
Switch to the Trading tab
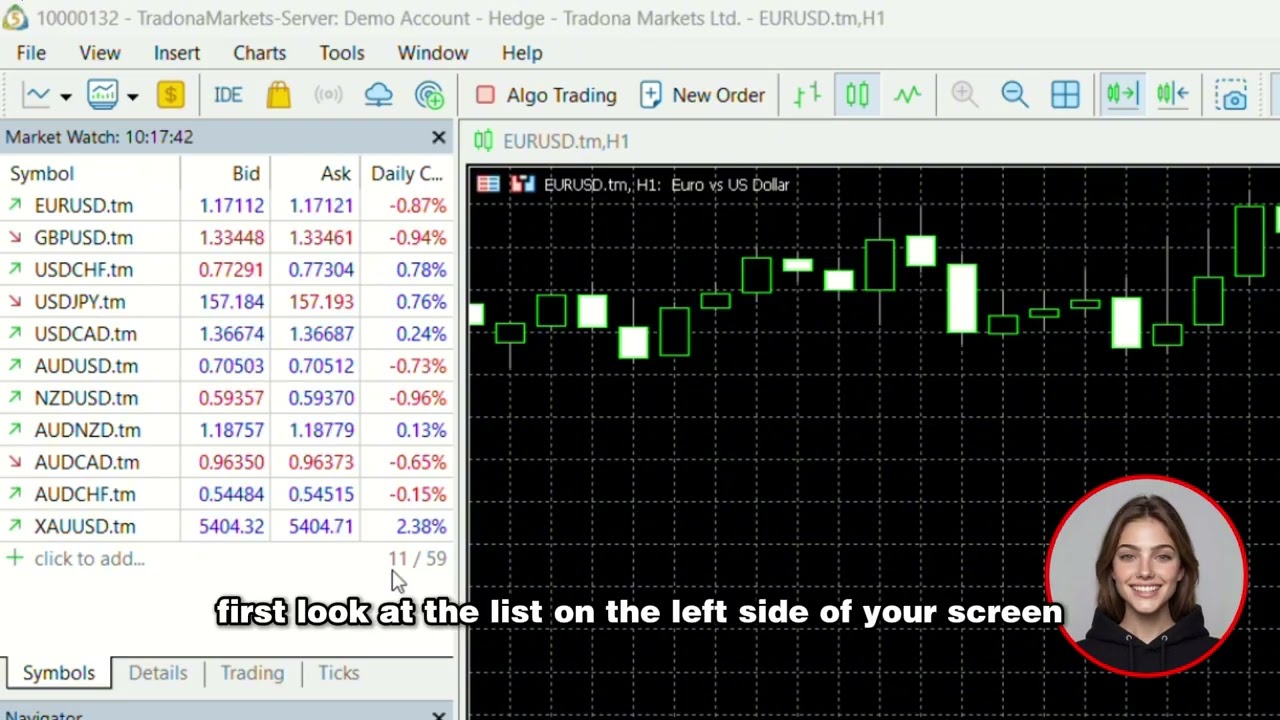(x=252, y=673)
